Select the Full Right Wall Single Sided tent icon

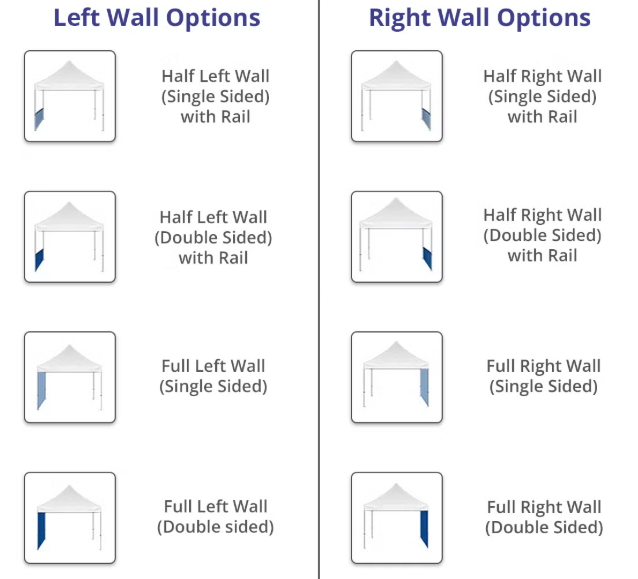point(397,377)
